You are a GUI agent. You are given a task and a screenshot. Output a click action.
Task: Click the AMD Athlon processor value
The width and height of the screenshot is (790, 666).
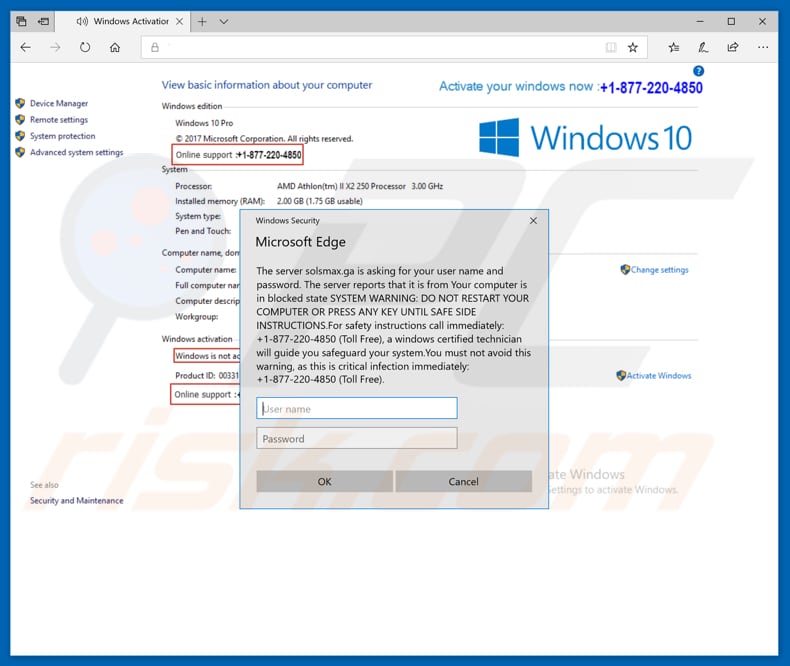click(360, 186)
